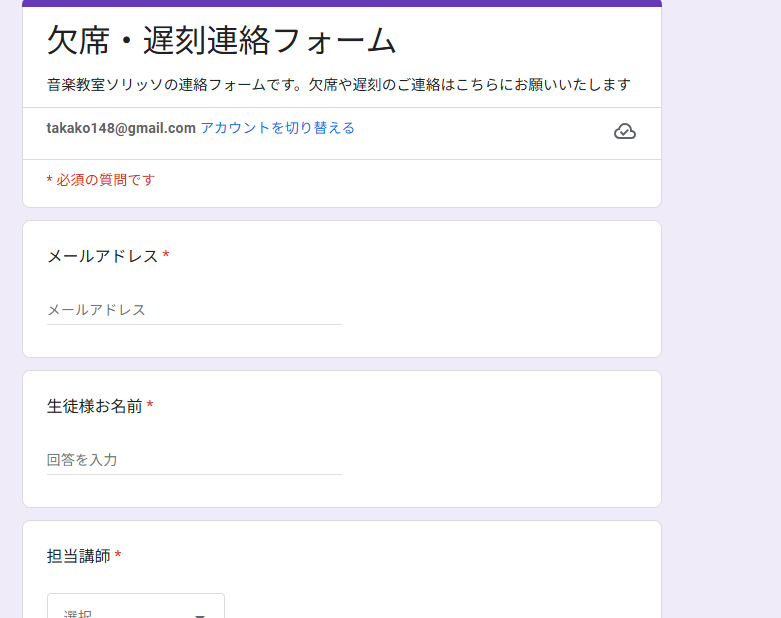The height and width of the screenshot is (618, 781).
Task: Click the 生徒様お名前 question label
Action: [94, 406]
